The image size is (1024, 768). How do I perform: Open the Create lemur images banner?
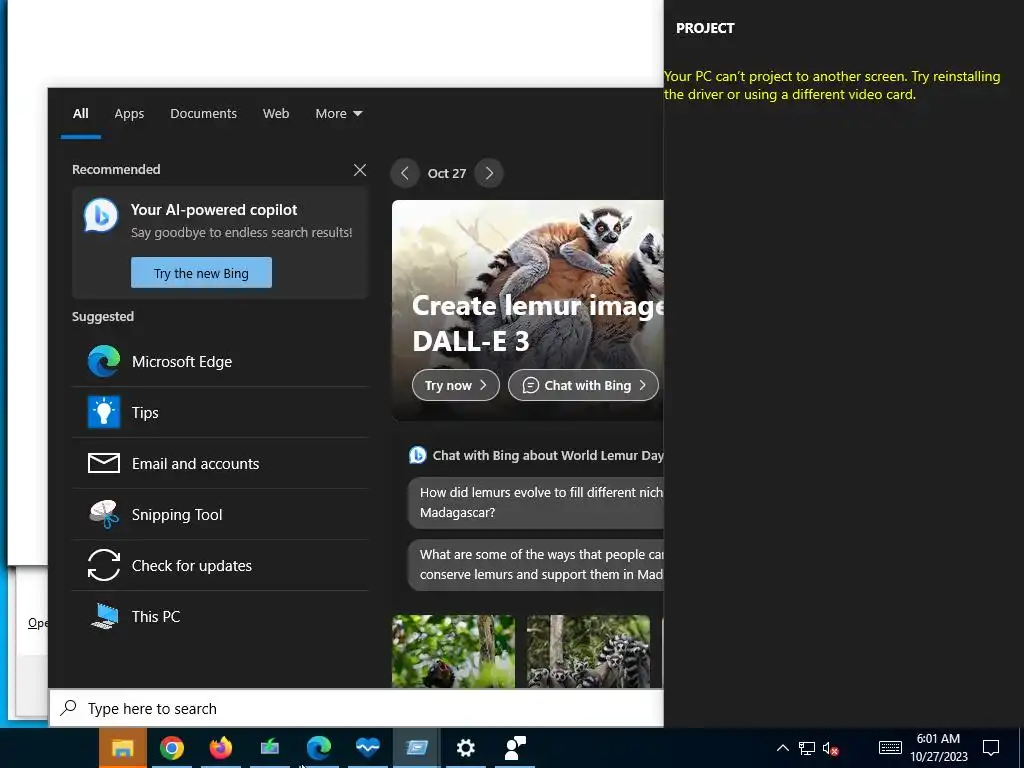(528, 310)
